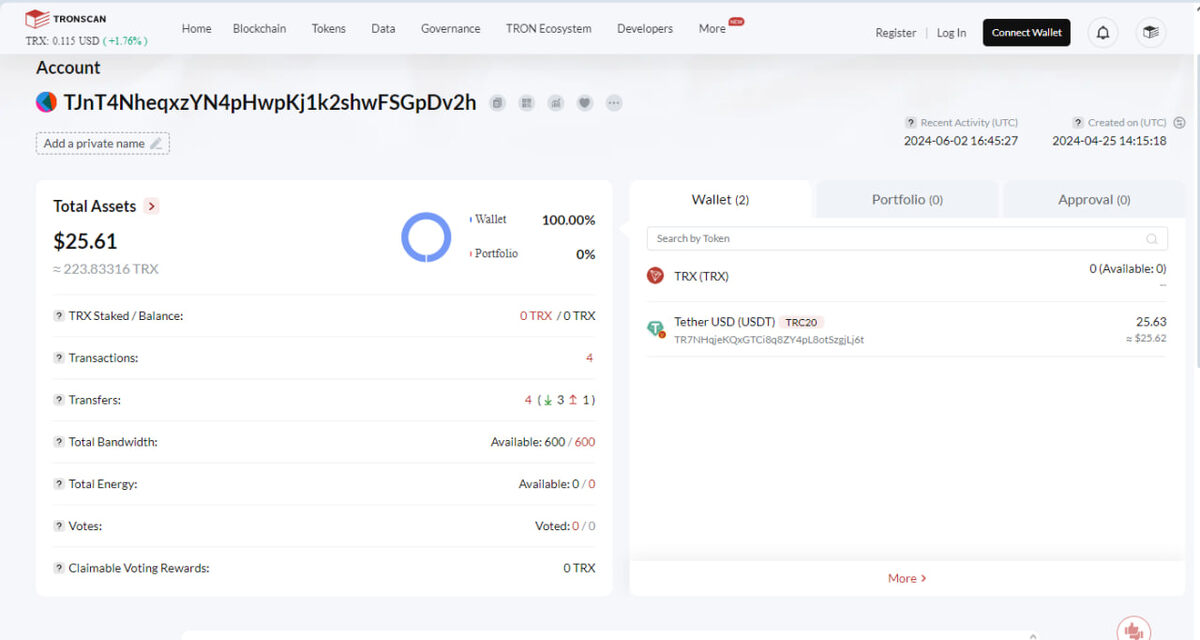The image size is (1200, 640).
Task: Expand Total Assets details arrow
Action: 151,206
